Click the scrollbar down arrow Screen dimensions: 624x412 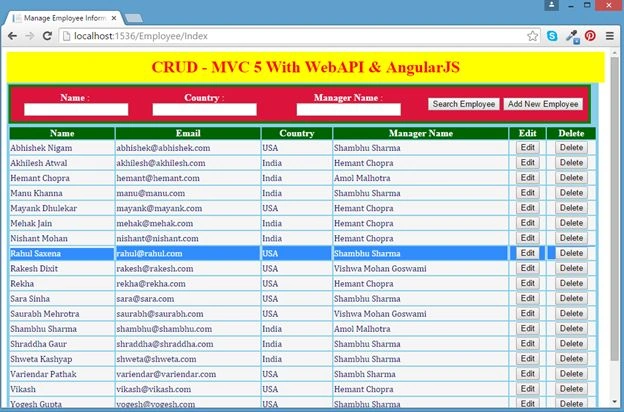[615, 402]
